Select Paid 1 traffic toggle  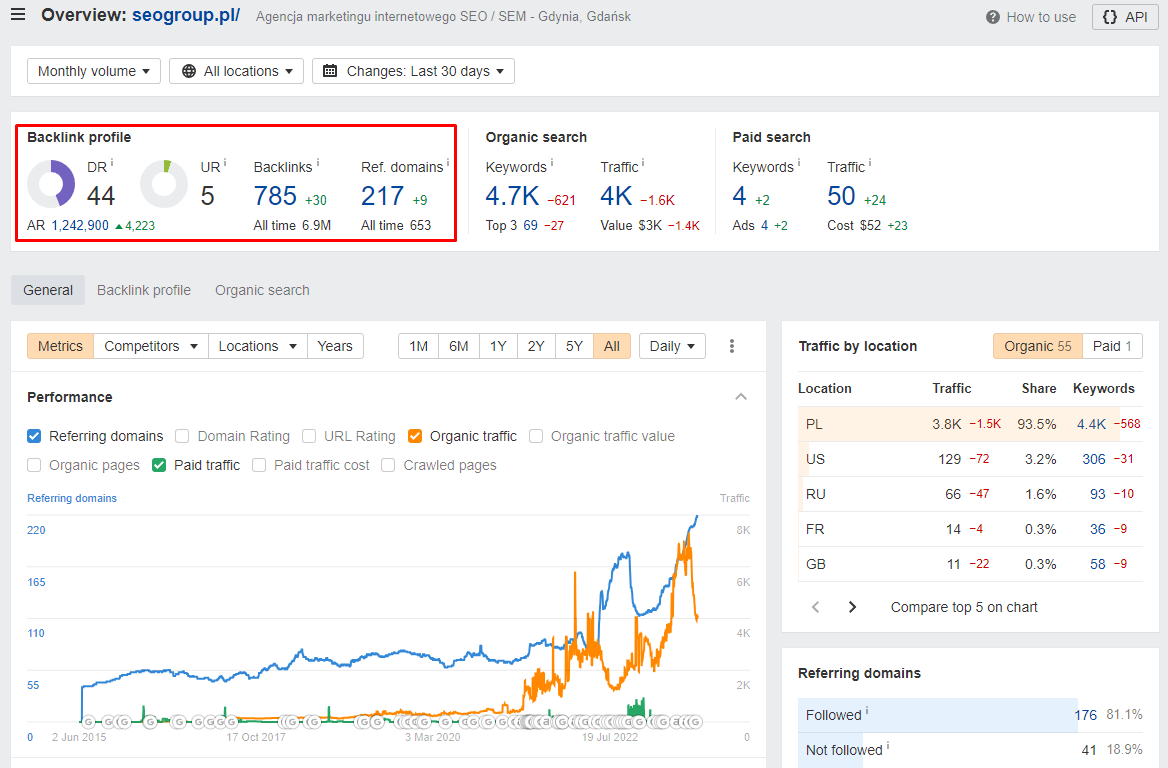(x=1112, y=346)
